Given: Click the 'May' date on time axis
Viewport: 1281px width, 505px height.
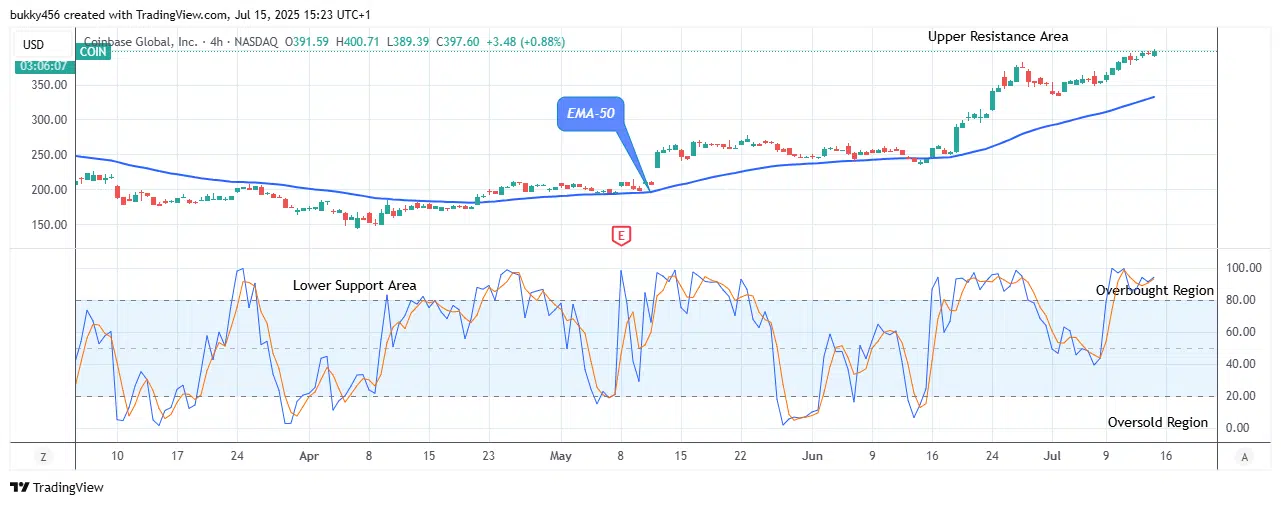Looking at the screenshot, I should click(x=560, y=456).
